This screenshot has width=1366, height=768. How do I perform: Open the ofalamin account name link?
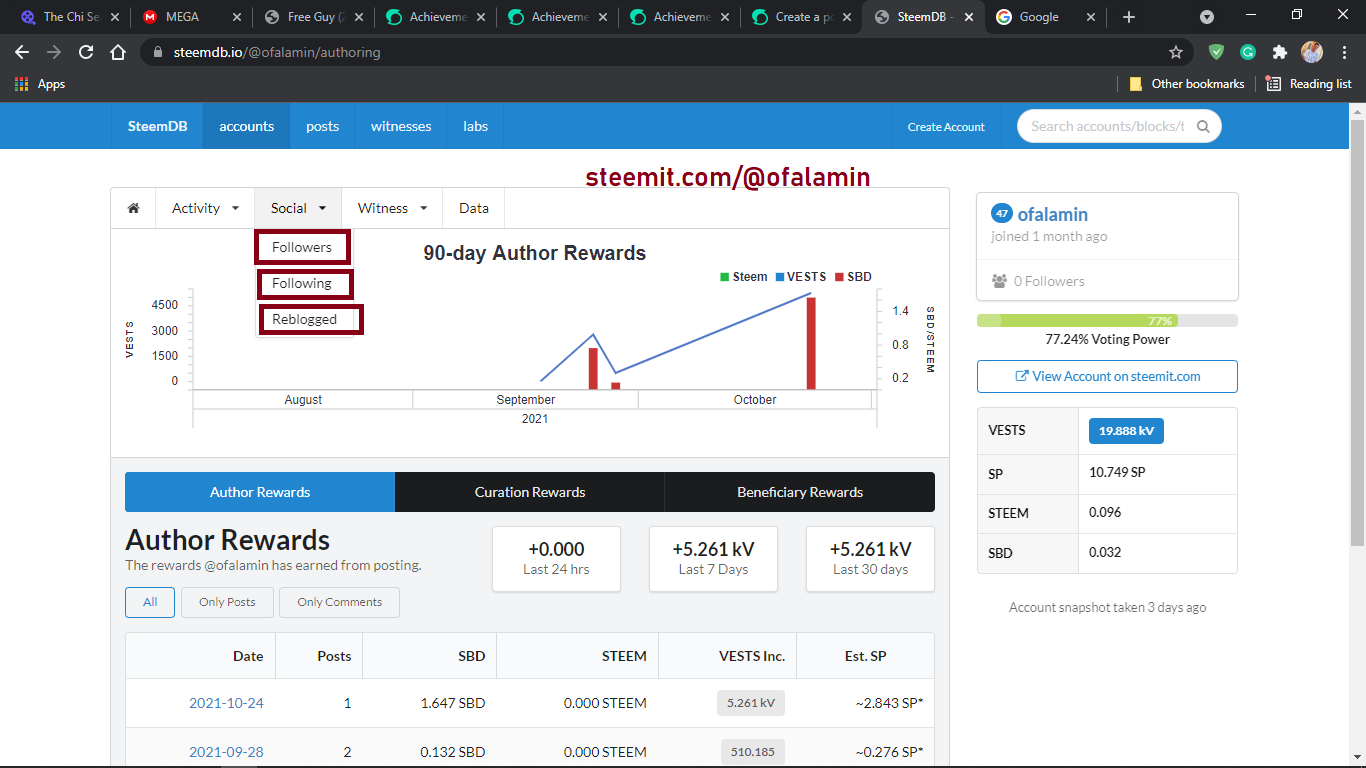click(x=1052, y=214)
